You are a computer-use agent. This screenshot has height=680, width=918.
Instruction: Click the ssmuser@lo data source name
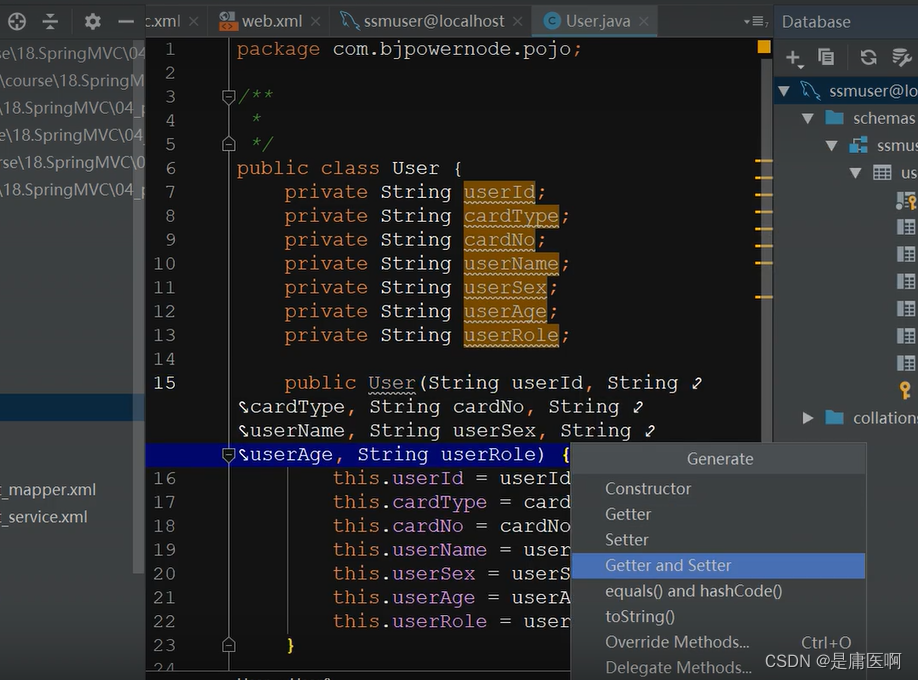[x=873, y=91]
